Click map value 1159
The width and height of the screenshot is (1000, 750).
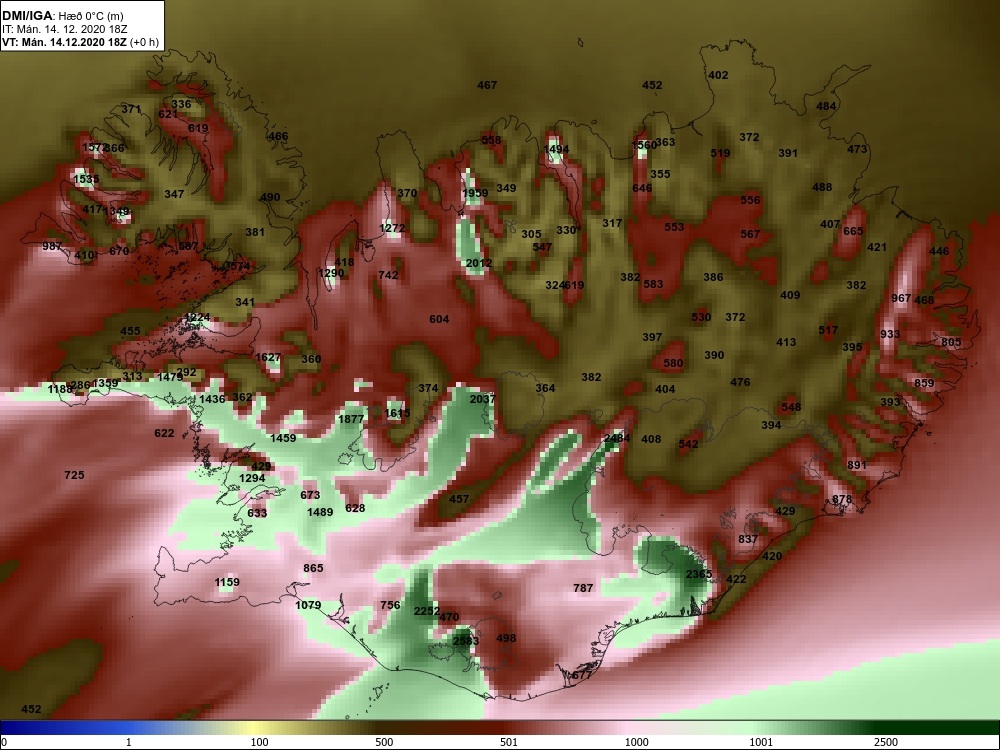coord(227,582)
